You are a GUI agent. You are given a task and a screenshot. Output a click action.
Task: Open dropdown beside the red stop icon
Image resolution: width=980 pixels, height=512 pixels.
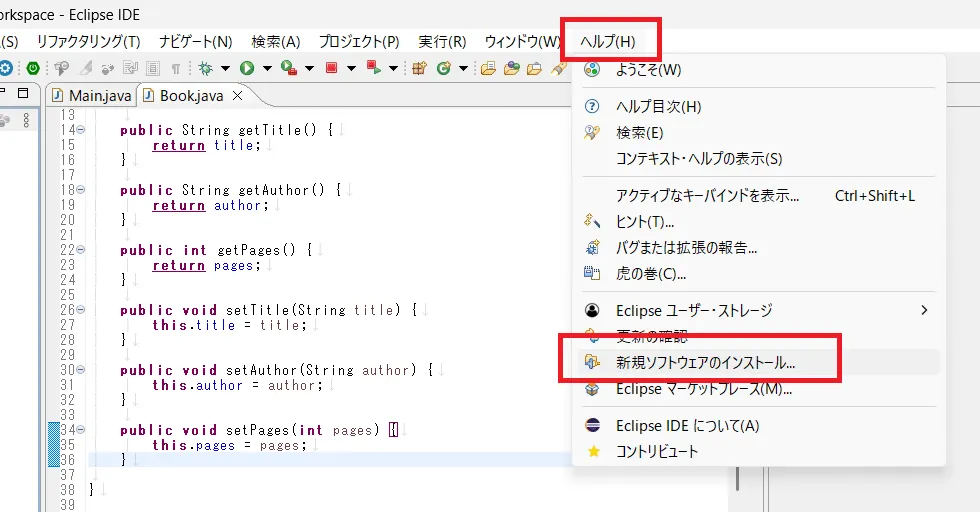click(x=351, y=68)
